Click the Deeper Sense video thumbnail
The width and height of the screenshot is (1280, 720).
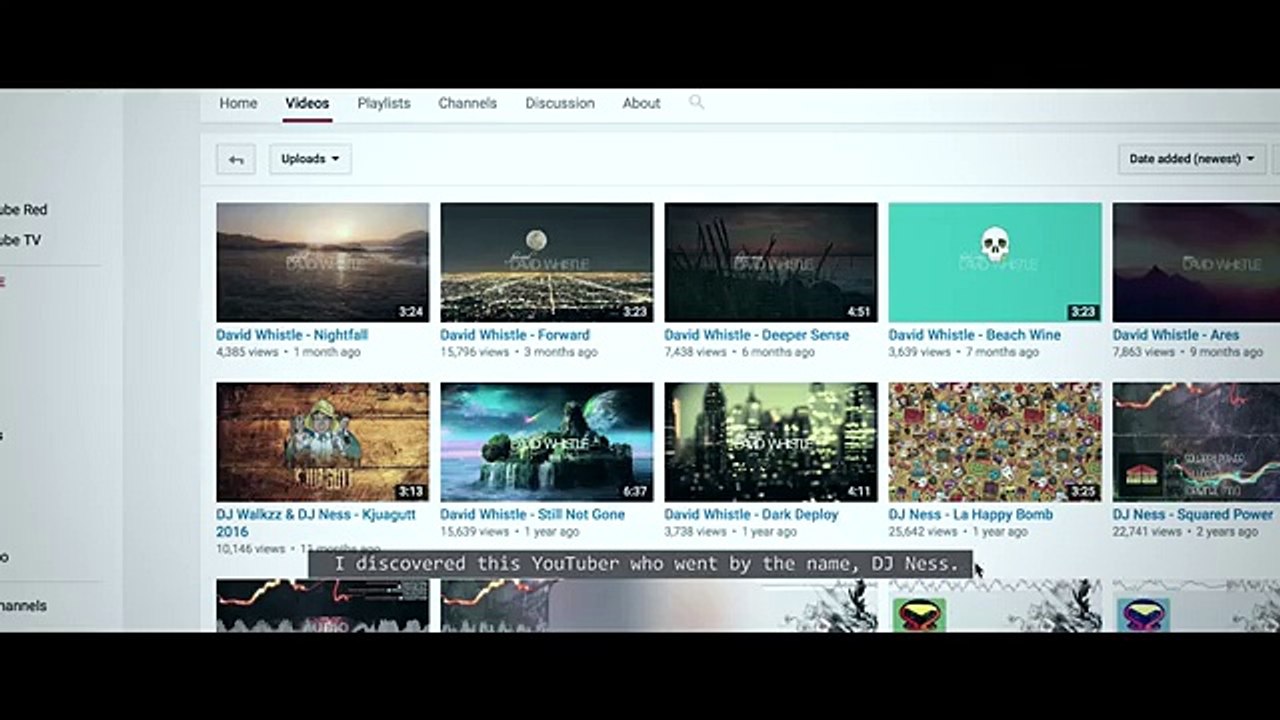click(771, 262)
